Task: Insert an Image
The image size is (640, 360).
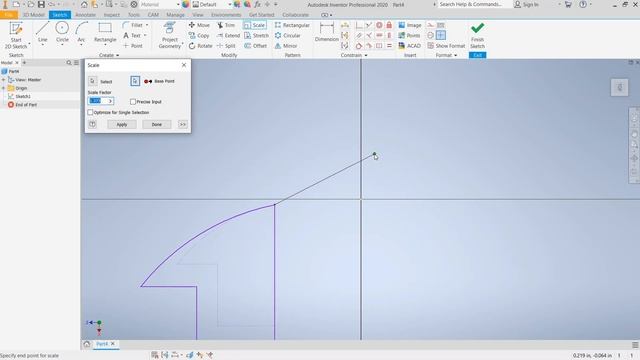Action: (409, 25)
